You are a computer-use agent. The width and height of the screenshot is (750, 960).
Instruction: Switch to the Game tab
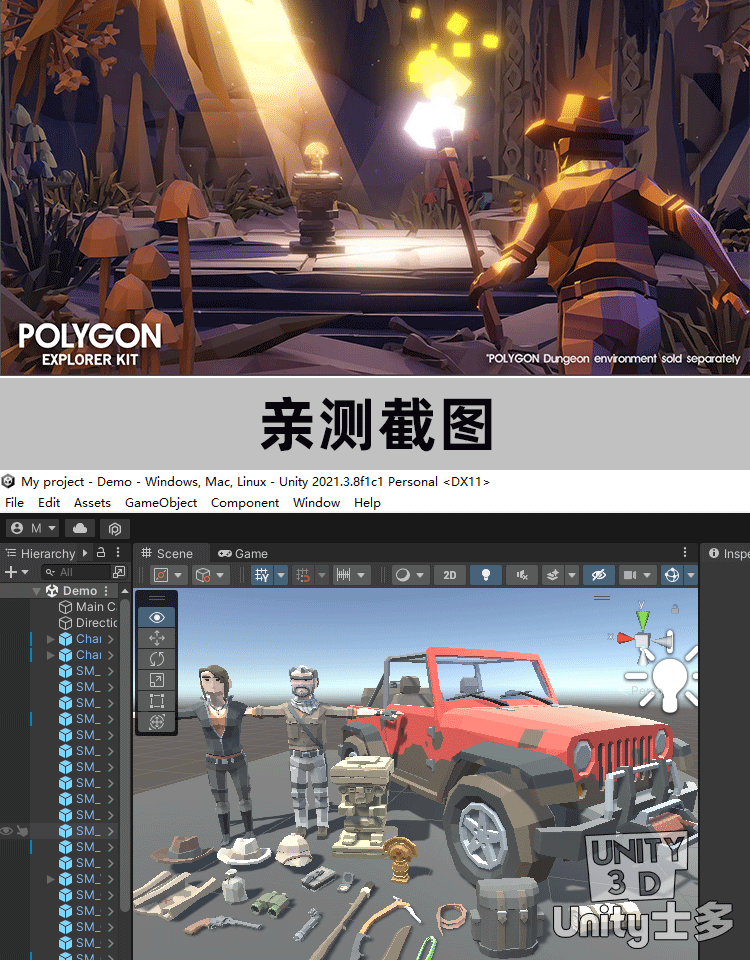pos(243,553)
